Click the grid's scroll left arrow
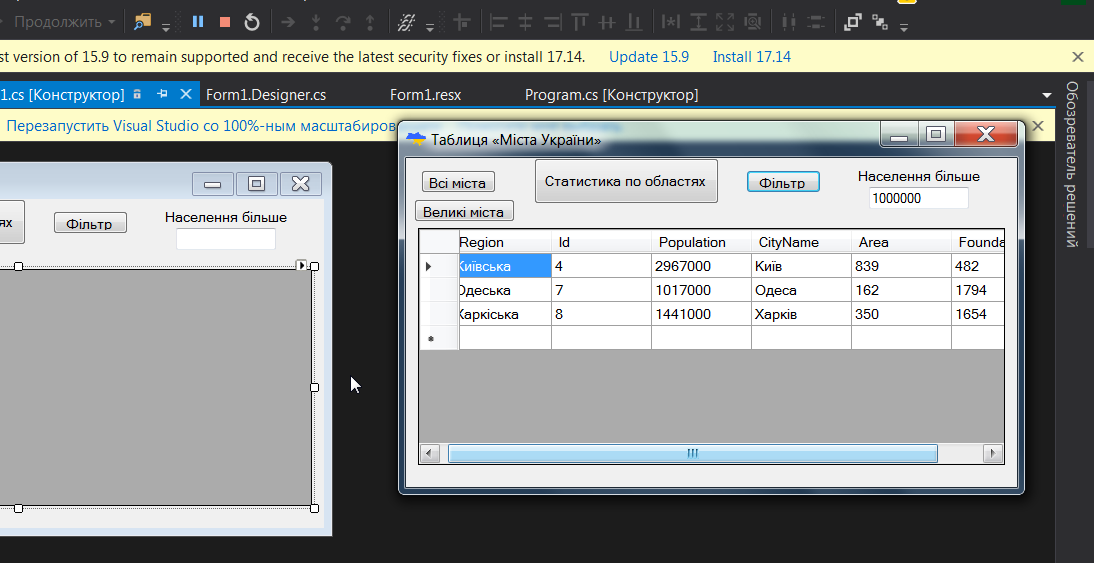 pos(430,453)
